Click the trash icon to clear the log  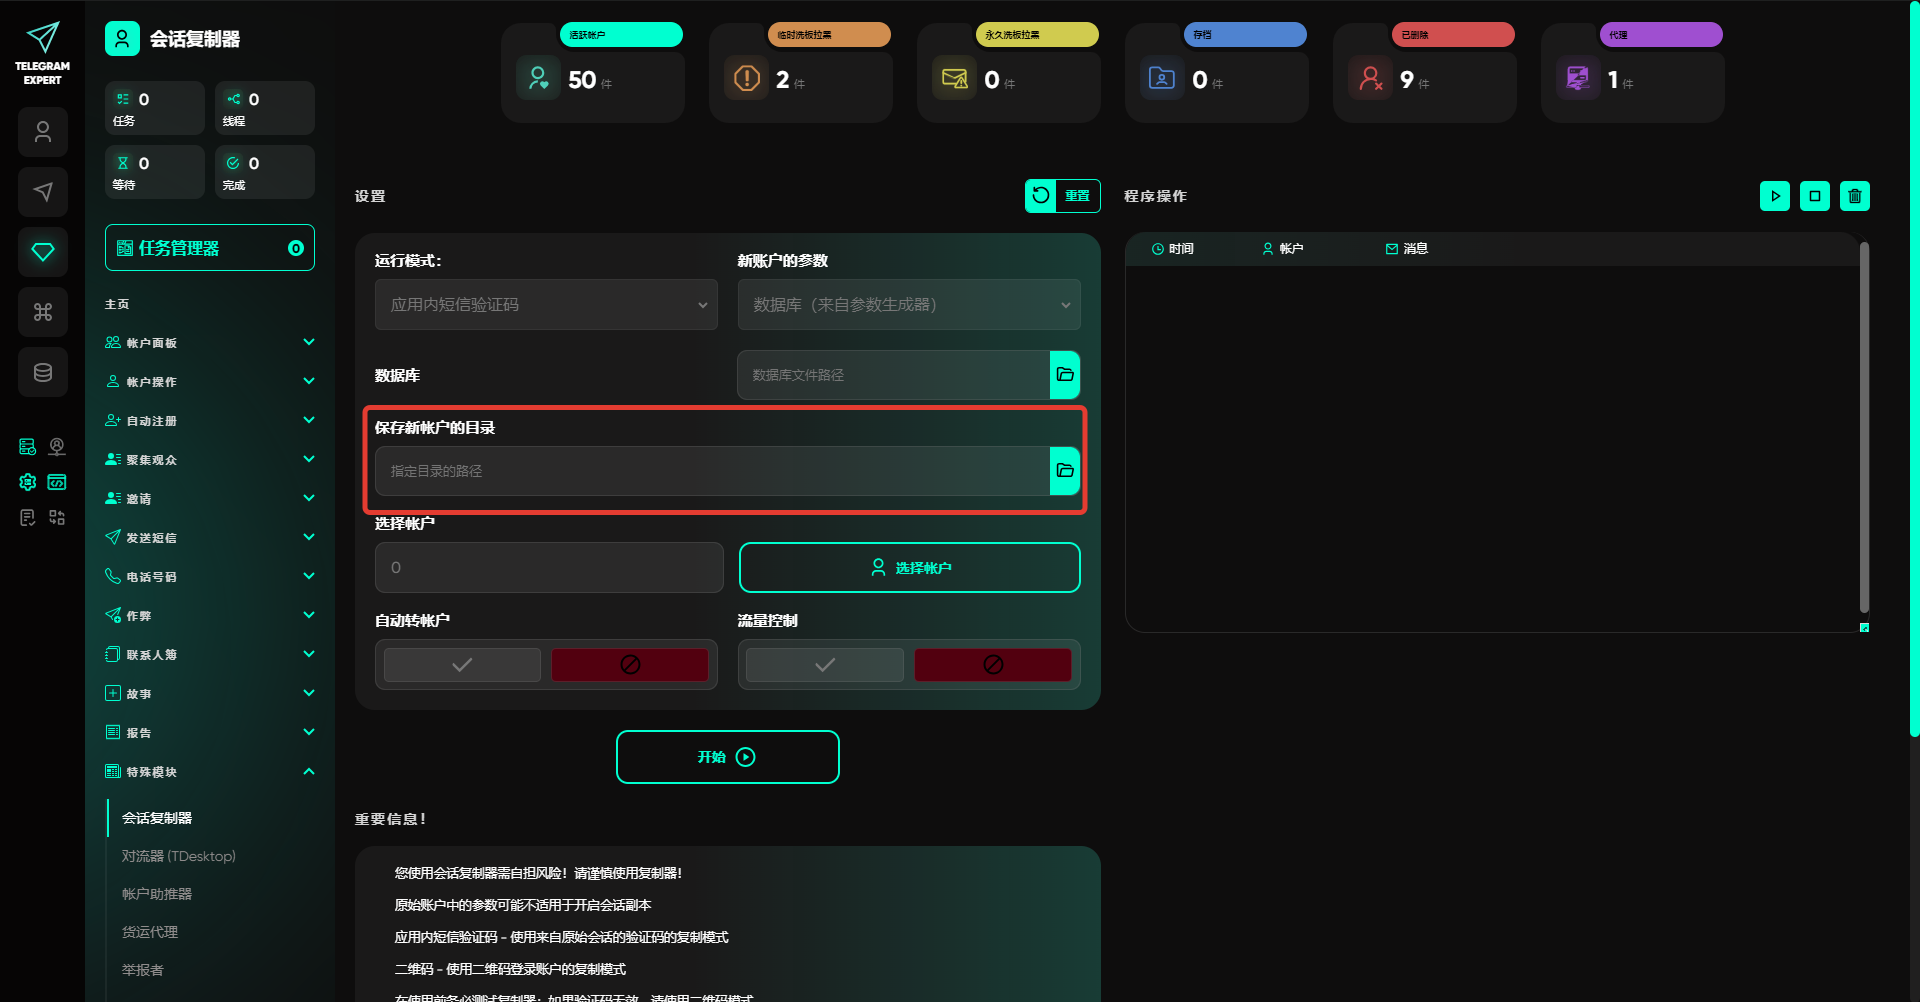click(1854, 196)
